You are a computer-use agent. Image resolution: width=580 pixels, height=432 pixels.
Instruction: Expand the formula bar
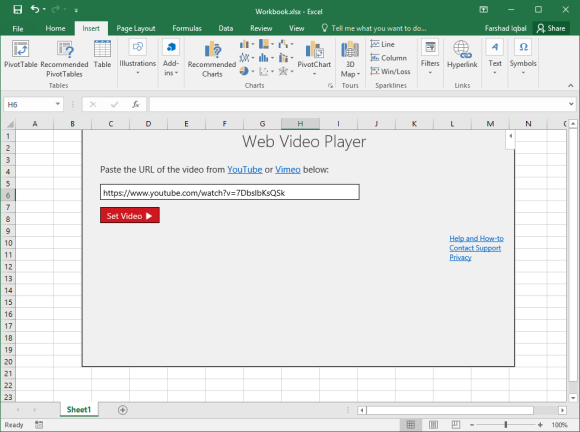571,104
